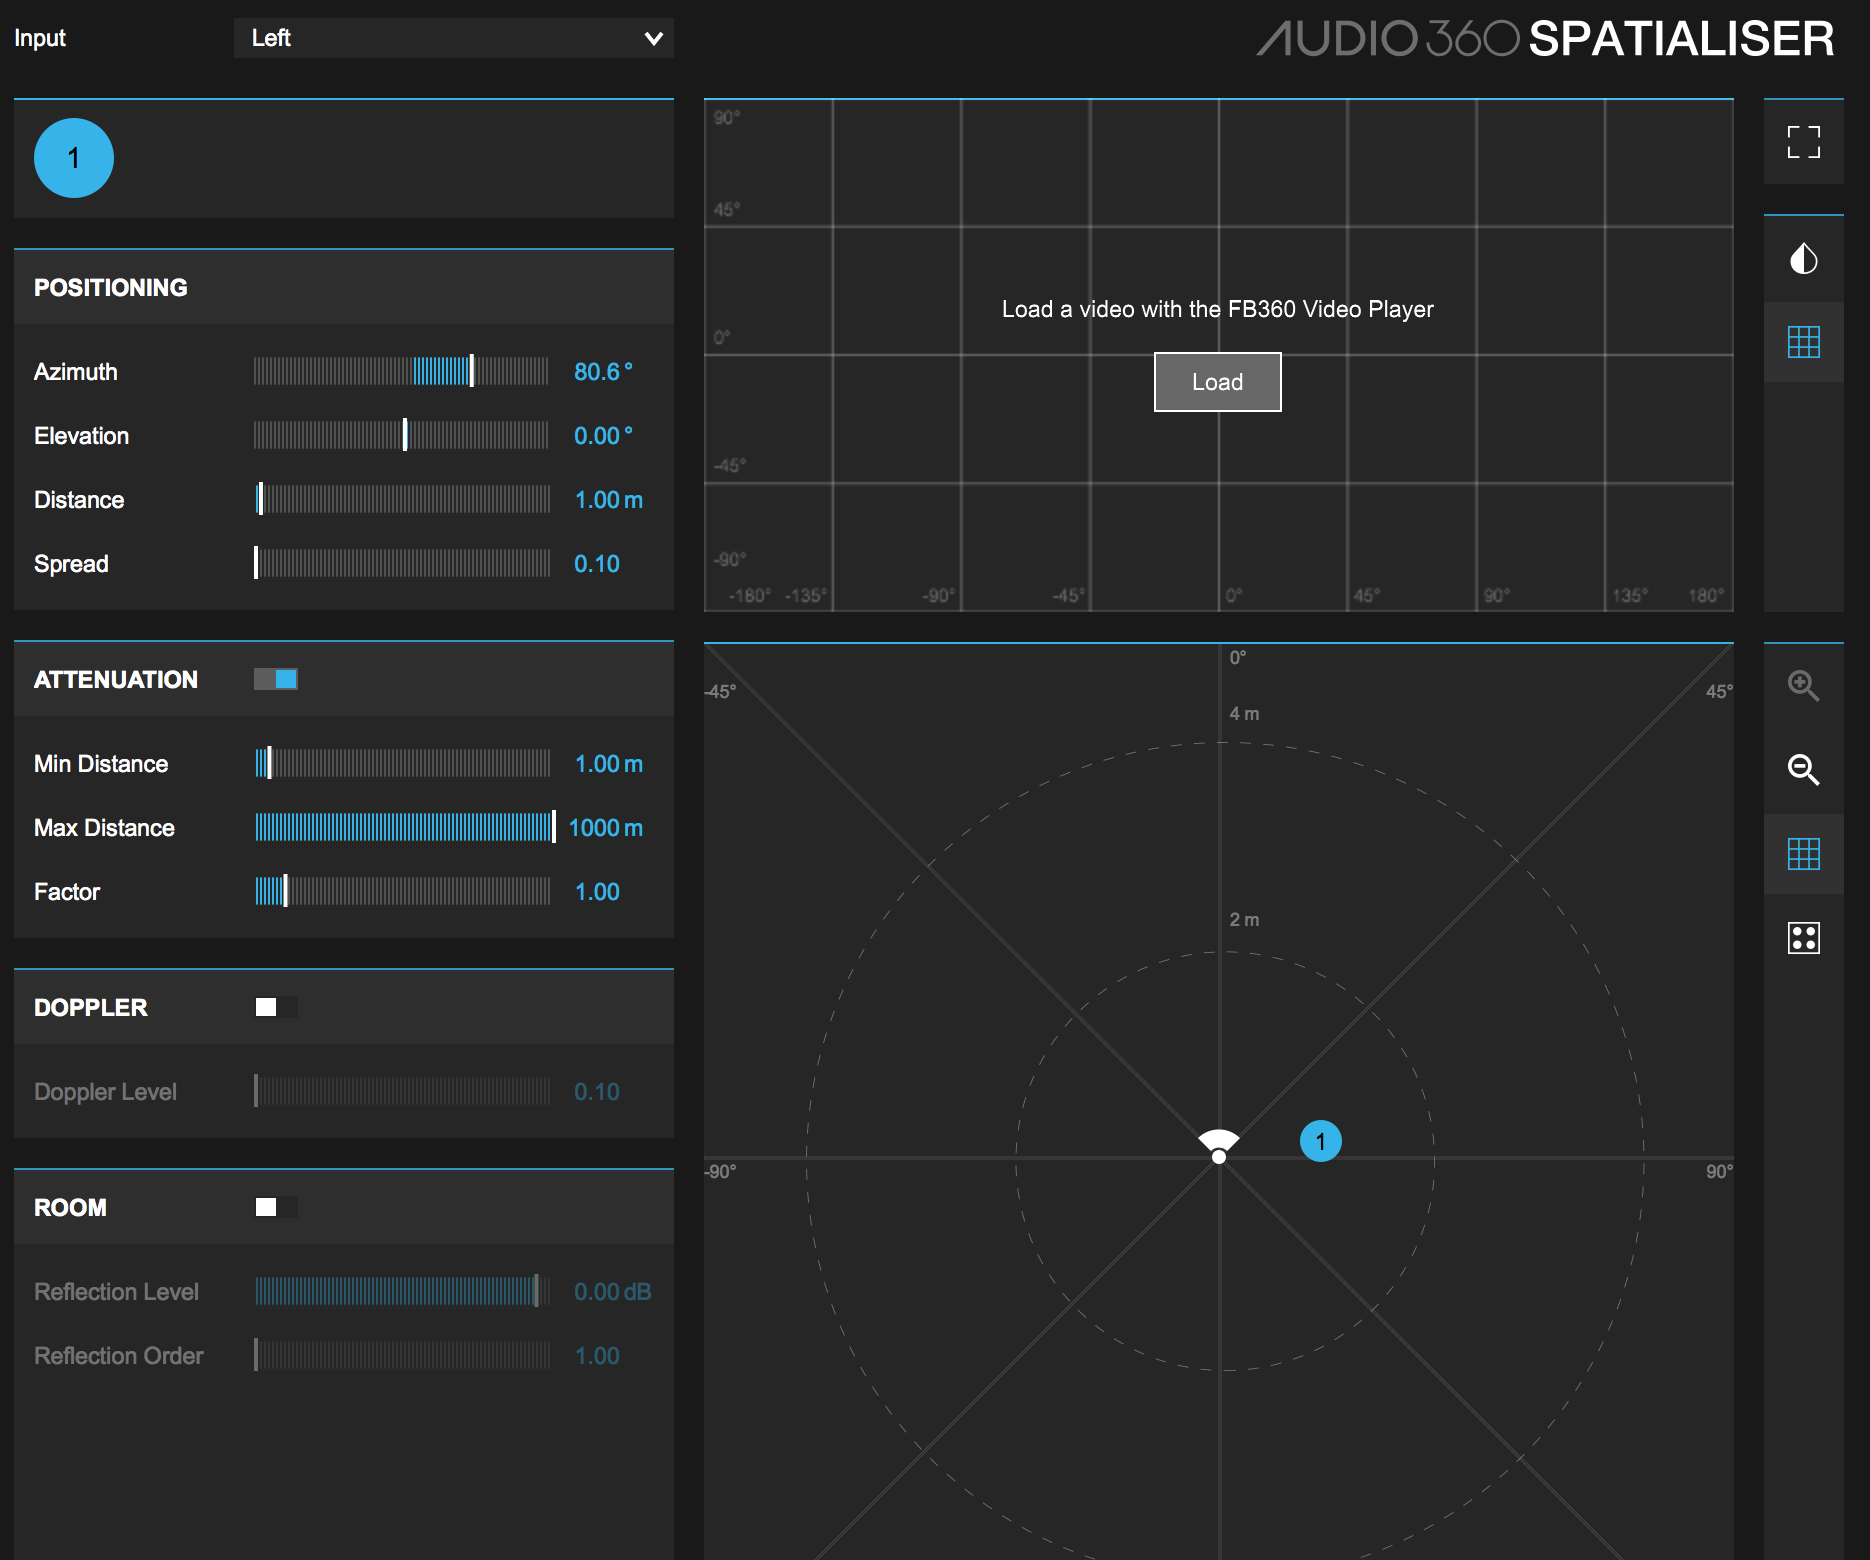The height and width of the screenshot is (1560, 1870).
Task: Select the source 1 circle in the source panel
Action: (74, 158)
